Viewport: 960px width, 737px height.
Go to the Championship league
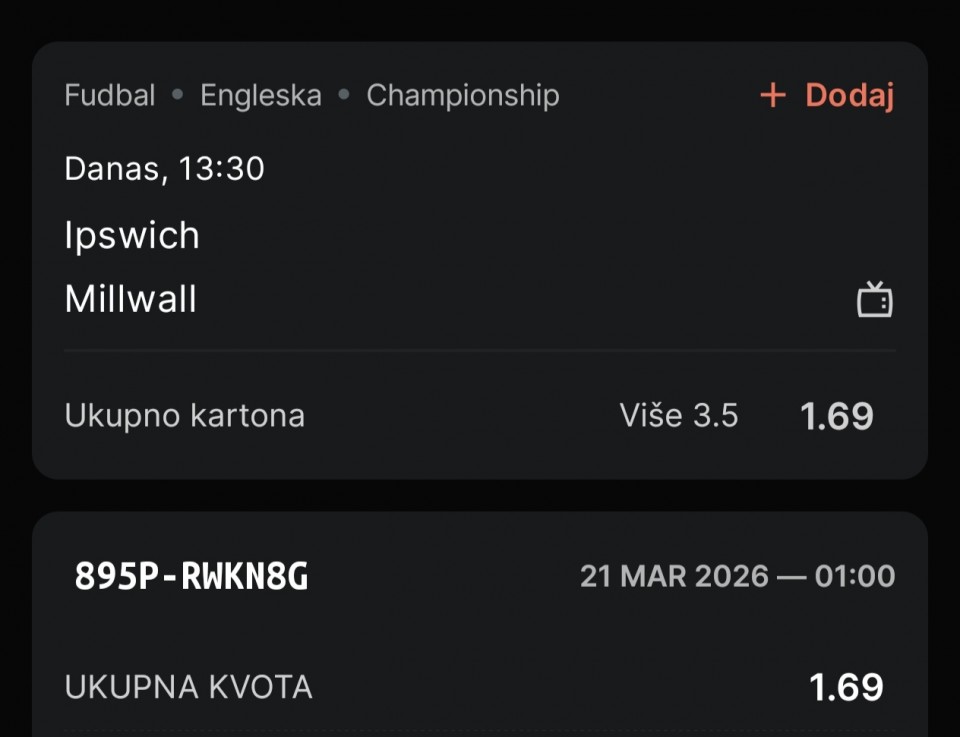click(463, 96)
